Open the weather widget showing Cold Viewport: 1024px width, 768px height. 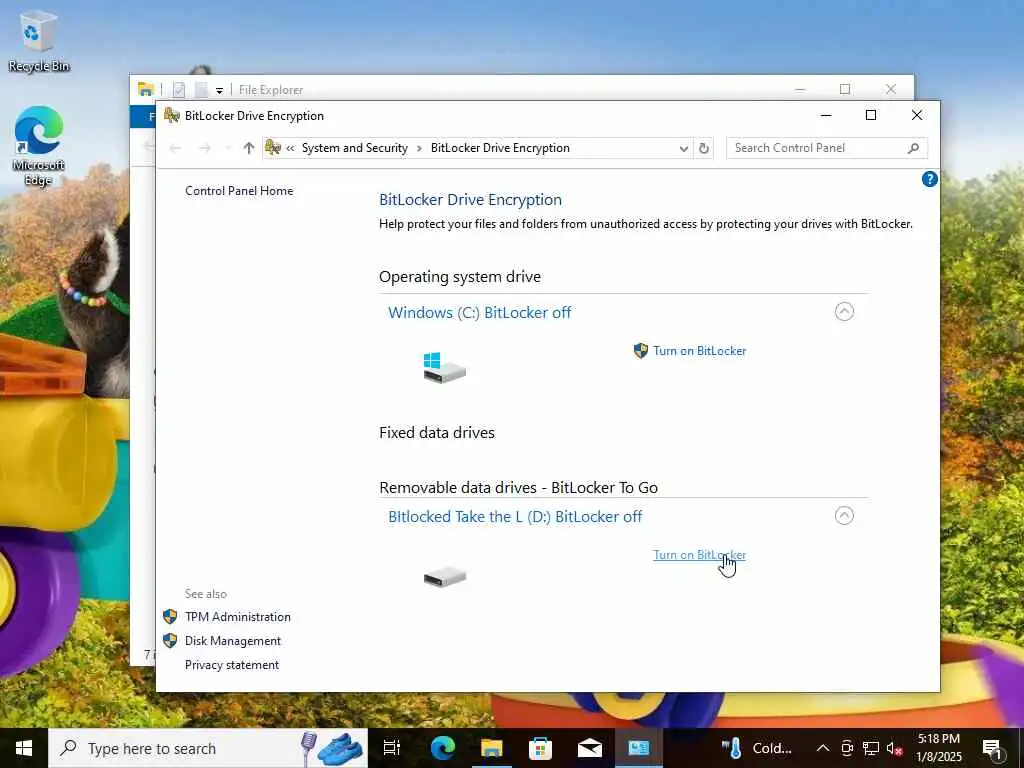click(758, 748)
